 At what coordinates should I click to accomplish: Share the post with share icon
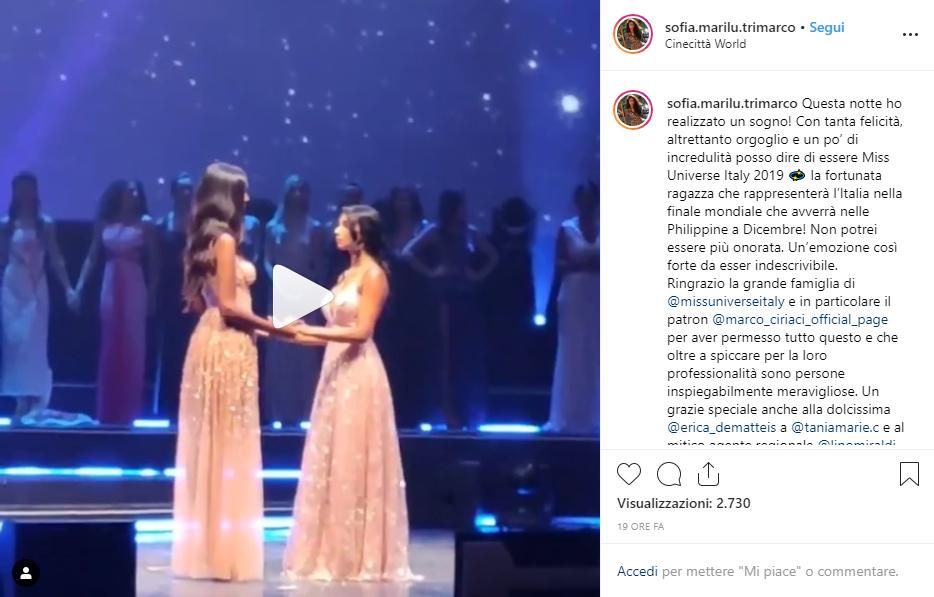pyautogui.click(x=708, y=474)
